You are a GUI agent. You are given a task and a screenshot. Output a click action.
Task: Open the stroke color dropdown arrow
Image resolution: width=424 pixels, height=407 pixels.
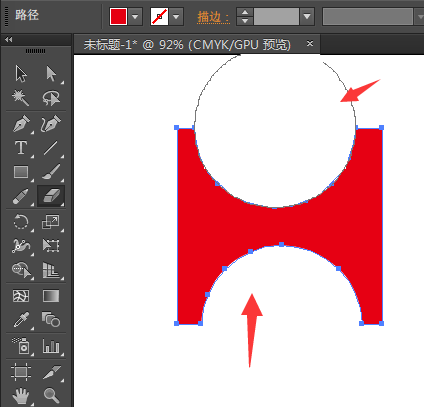point(176,16)
